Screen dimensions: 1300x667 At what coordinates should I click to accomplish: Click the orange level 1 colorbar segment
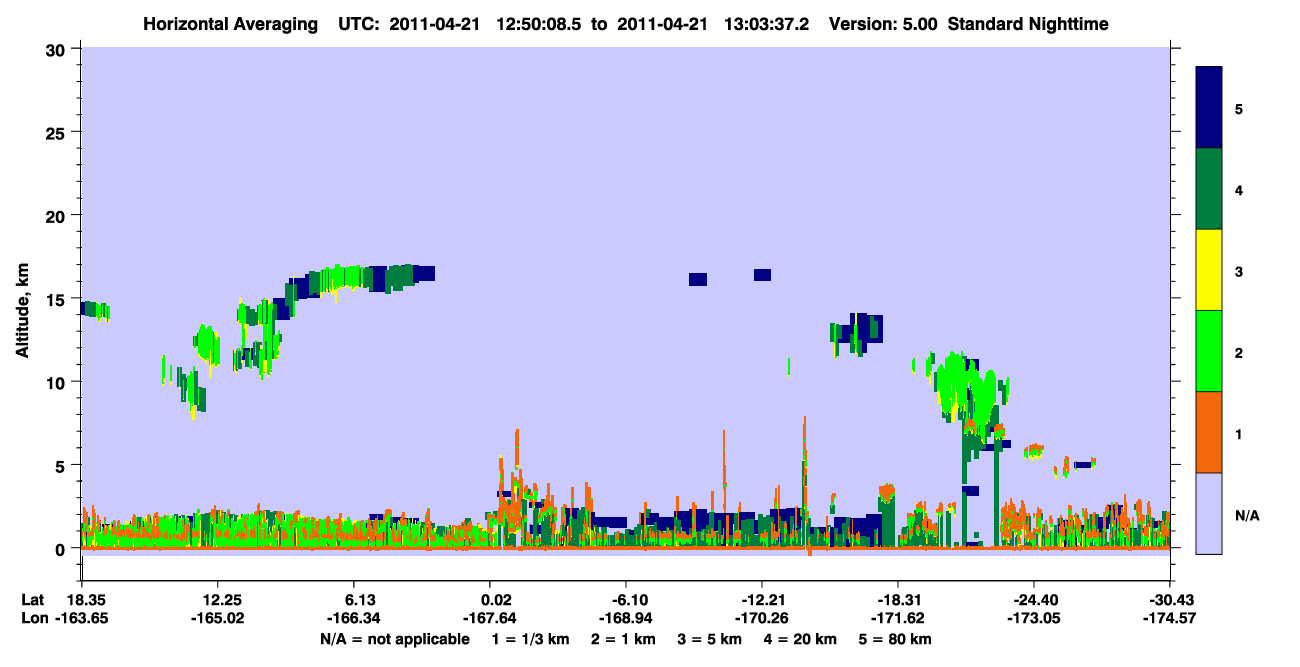1209,432
